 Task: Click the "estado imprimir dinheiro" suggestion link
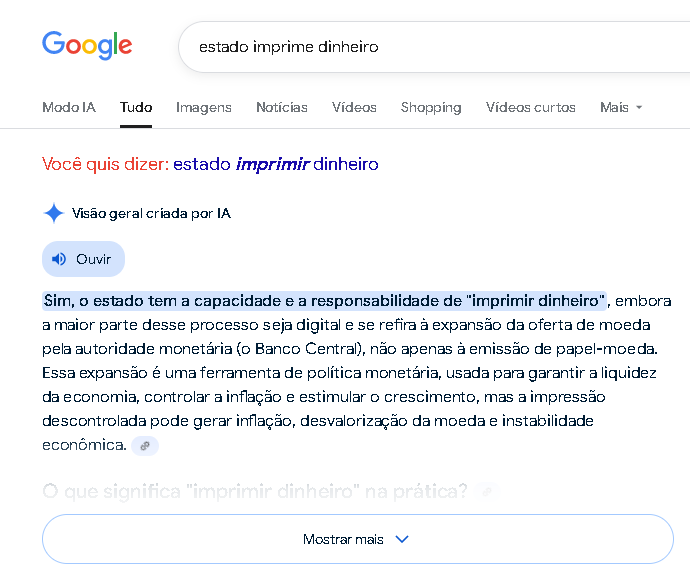[276, 164]
